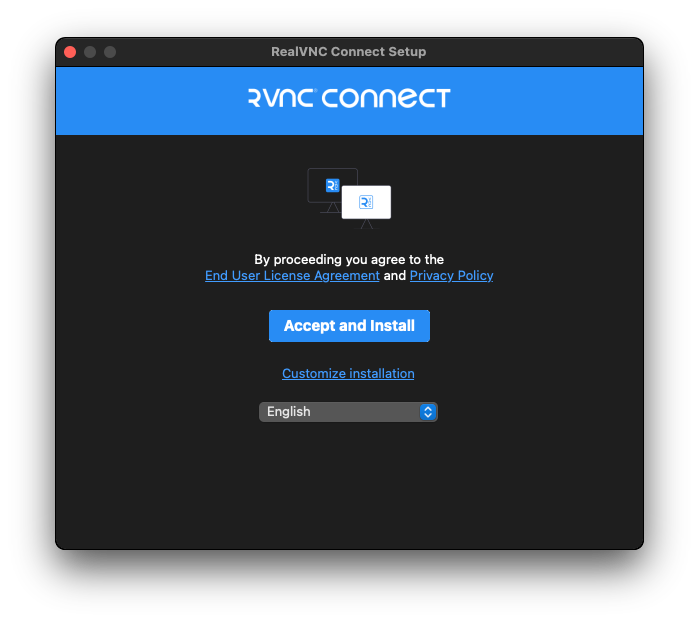This screenshot has width=699, height=623.
Task: Click the RealVNC Connect Setup title text
Action: click(x=349, y=52)
